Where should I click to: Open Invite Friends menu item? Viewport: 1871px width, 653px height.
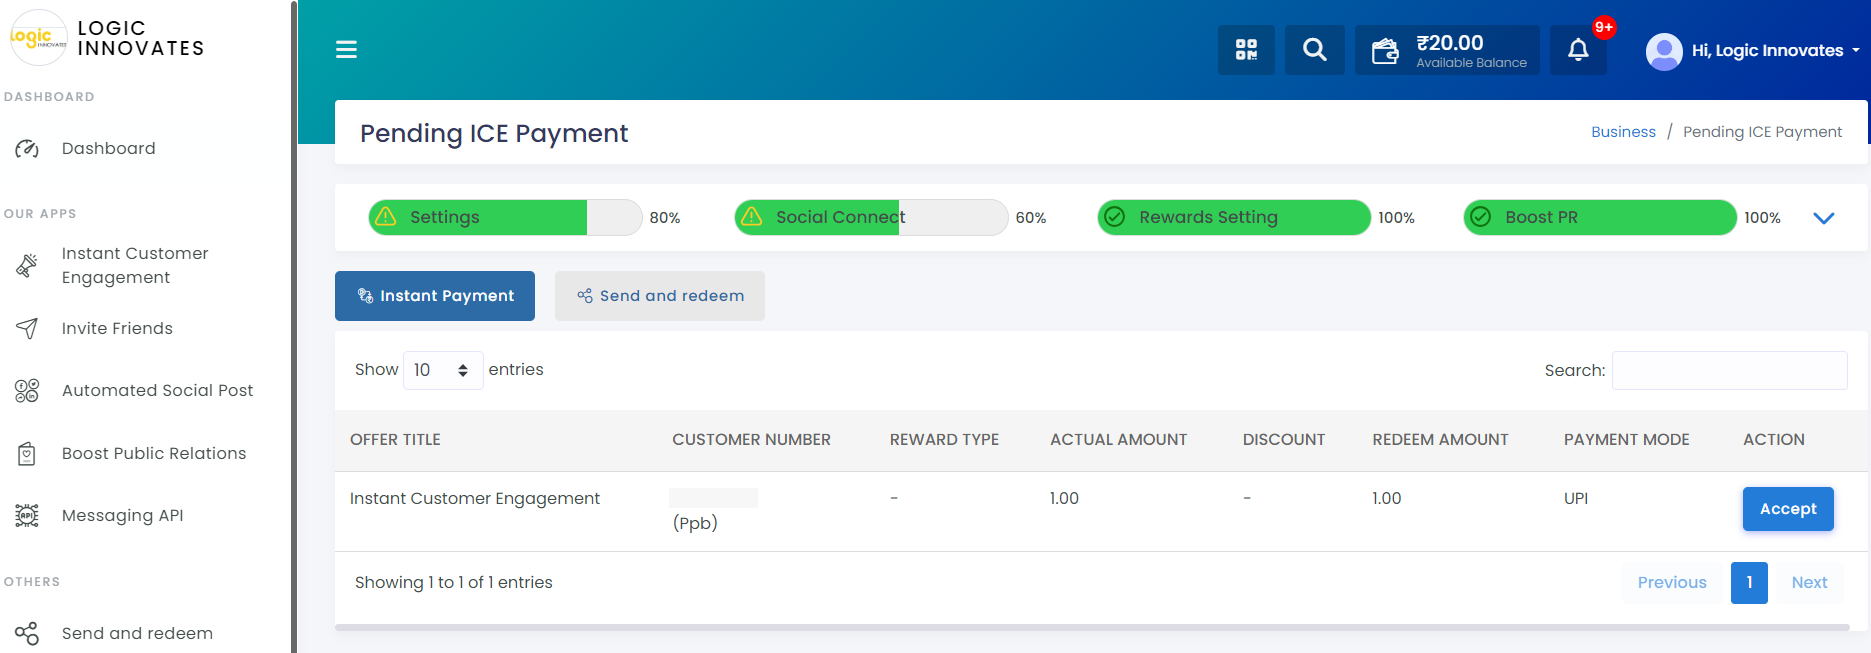117,328
